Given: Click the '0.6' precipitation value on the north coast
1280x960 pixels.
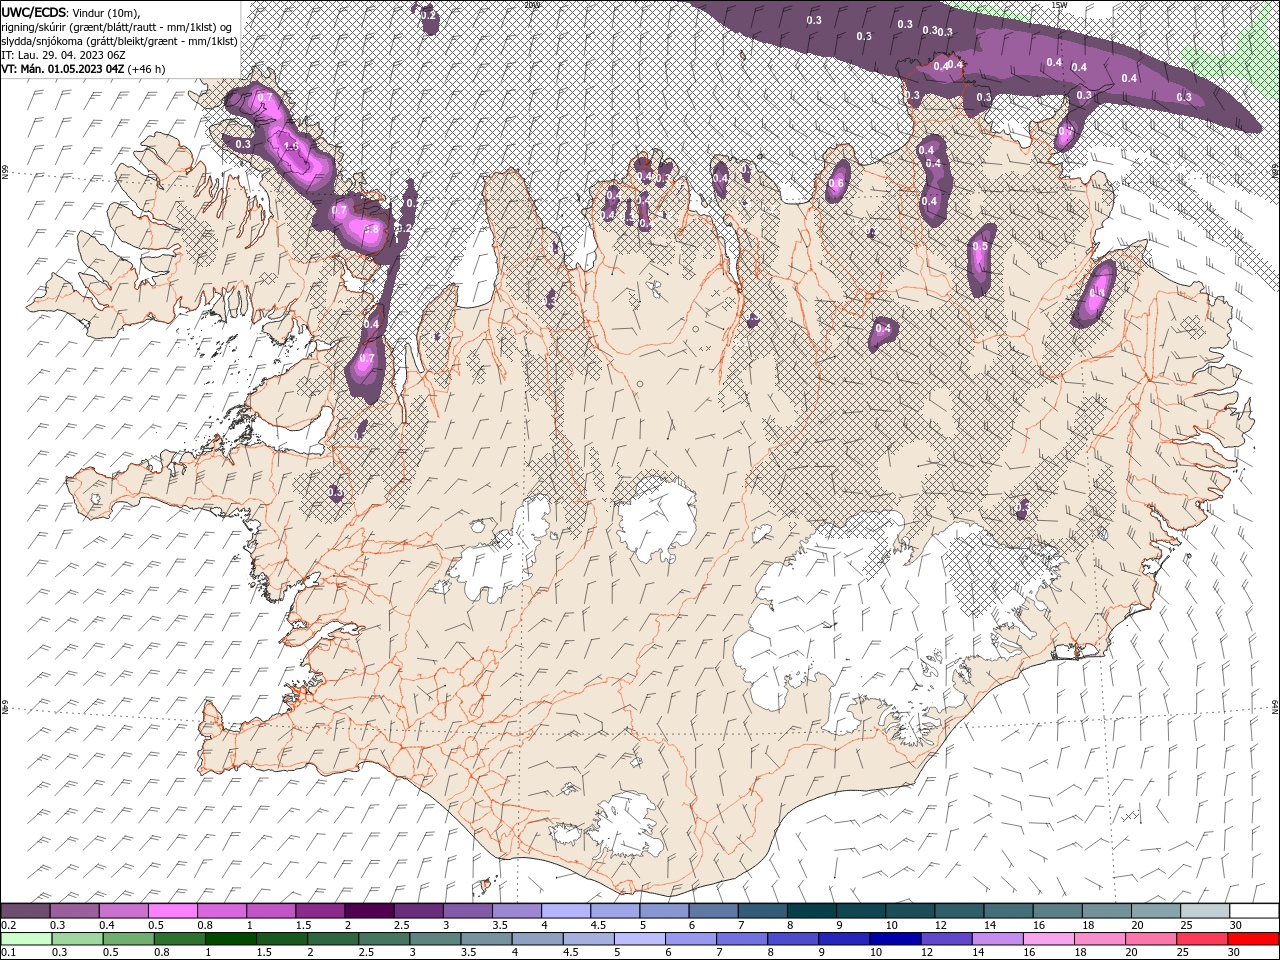Looking at the screenshot, I should coord(837,183).
